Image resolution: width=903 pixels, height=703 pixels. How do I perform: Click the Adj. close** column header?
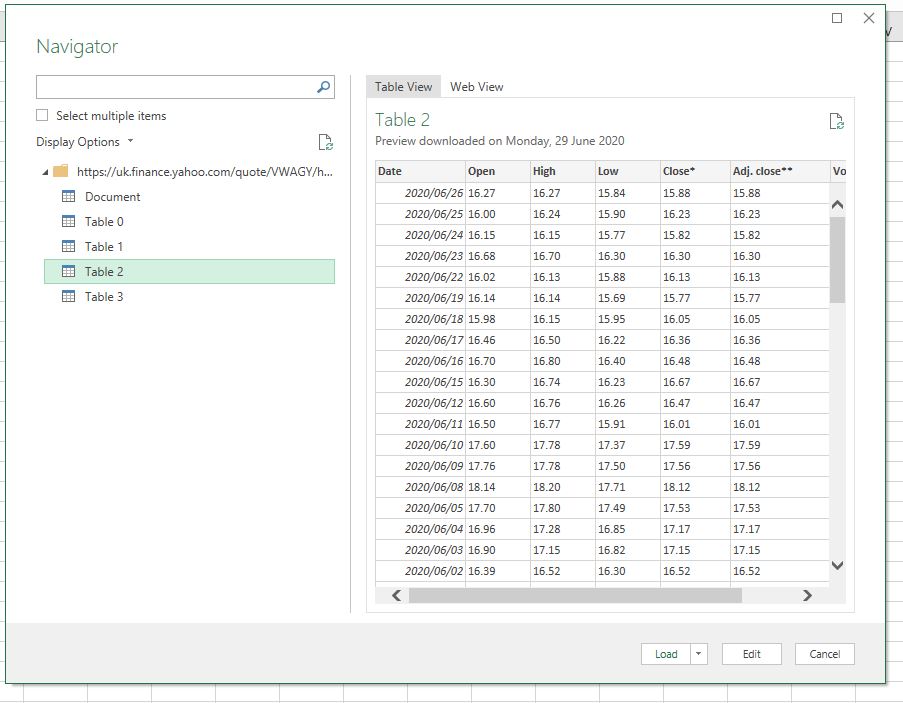click(x=780, y=171)
